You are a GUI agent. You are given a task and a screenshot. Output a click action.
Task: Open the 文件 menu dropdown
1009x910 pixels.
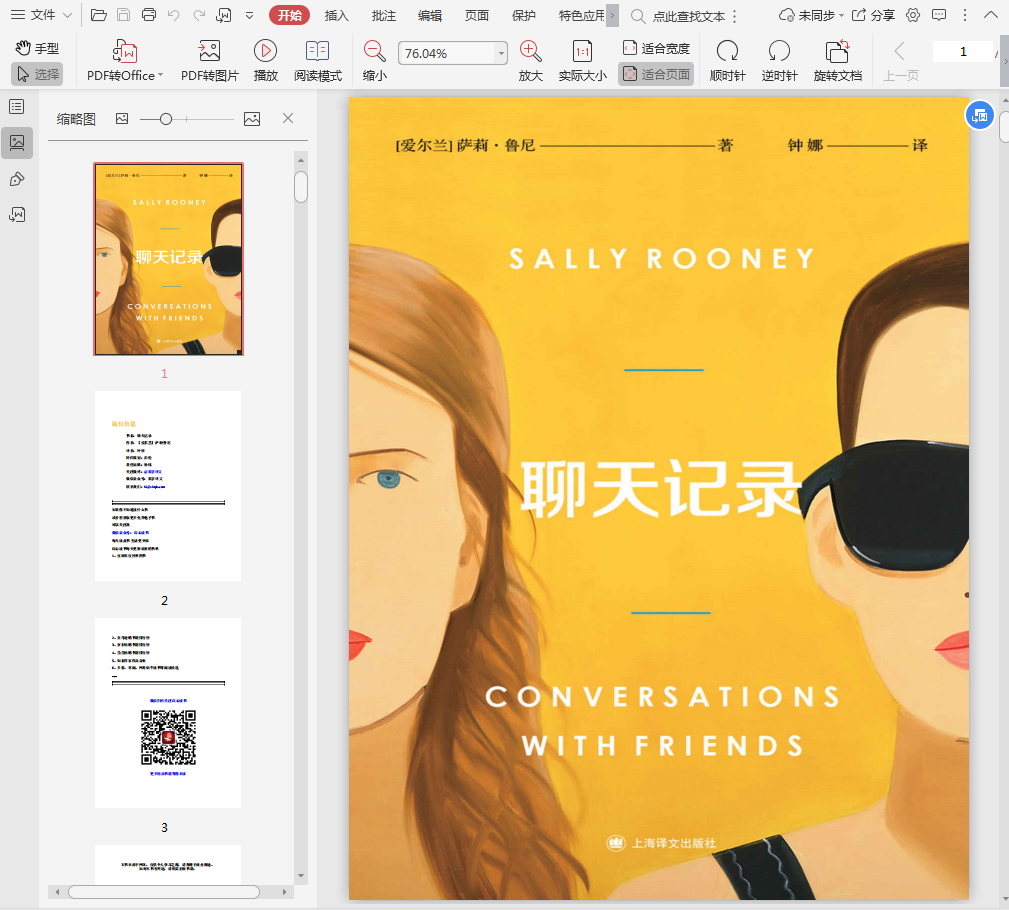[41, 15]
